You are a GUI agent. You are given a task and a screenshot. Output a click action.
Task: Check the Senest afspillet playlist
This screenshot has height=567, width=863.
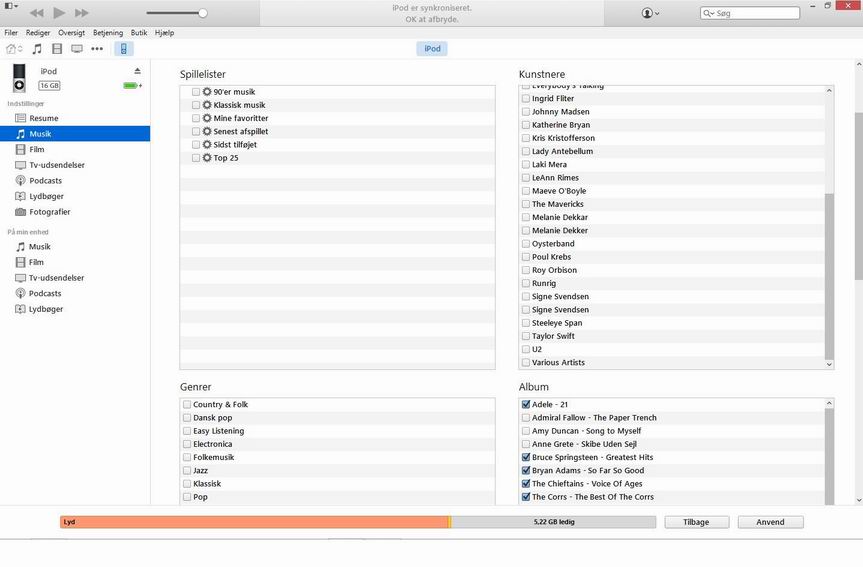pos(196,132)
